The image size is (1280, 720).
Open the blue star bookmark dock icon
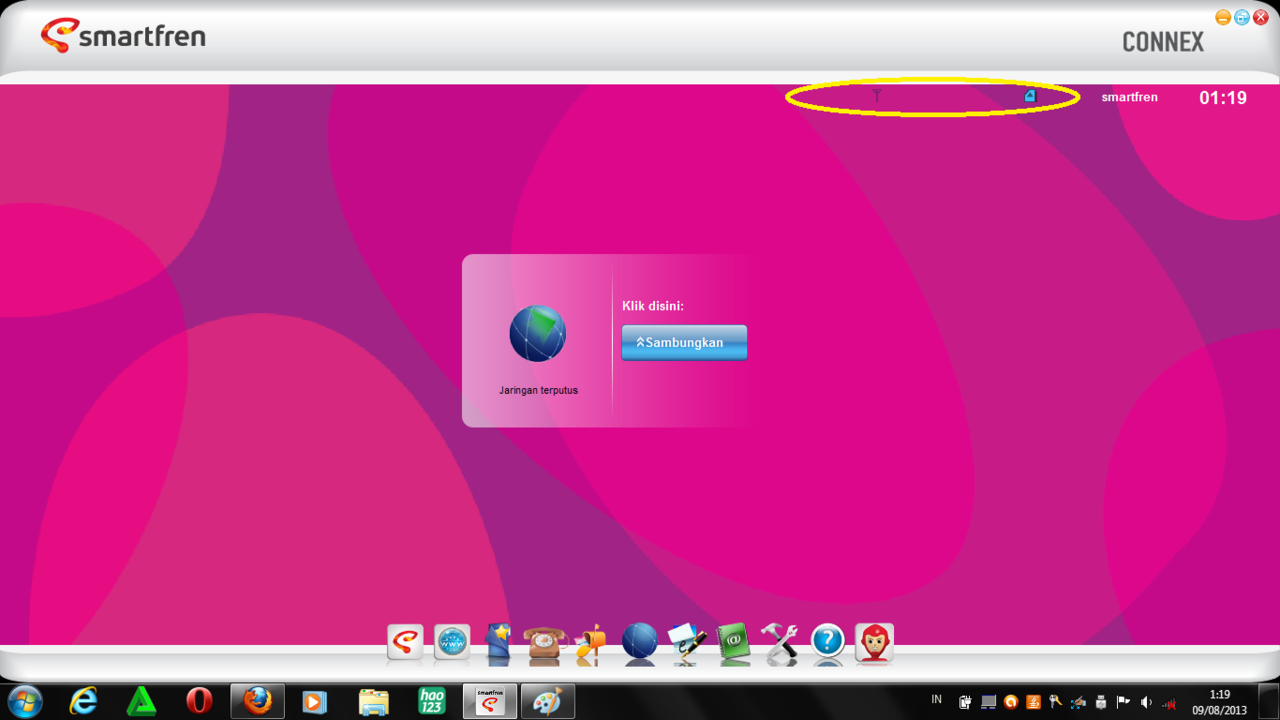tap(498, 643)
